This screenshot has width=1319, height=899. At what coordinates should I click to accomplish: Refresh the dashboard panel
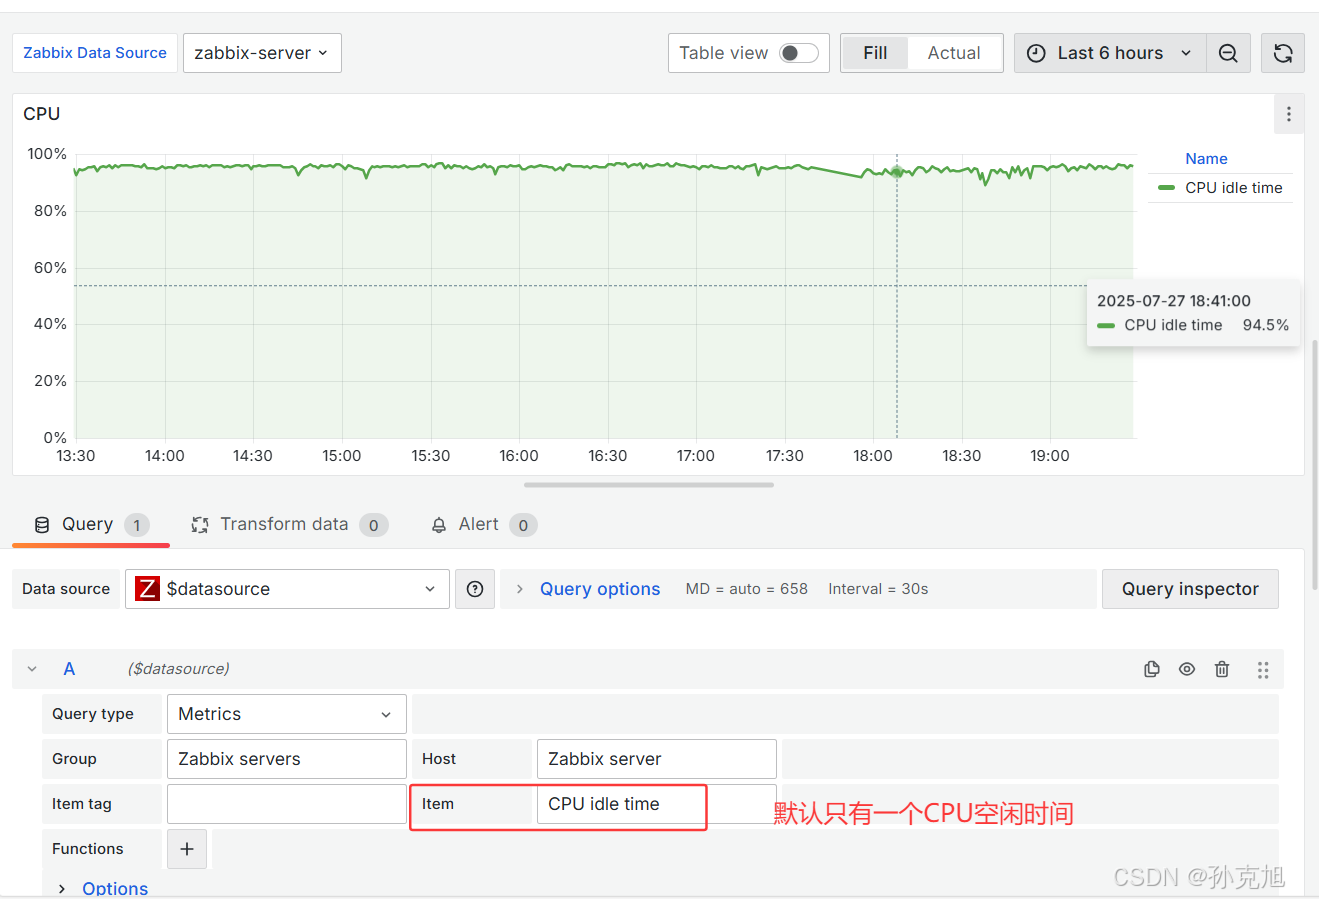pos(1283,53)
